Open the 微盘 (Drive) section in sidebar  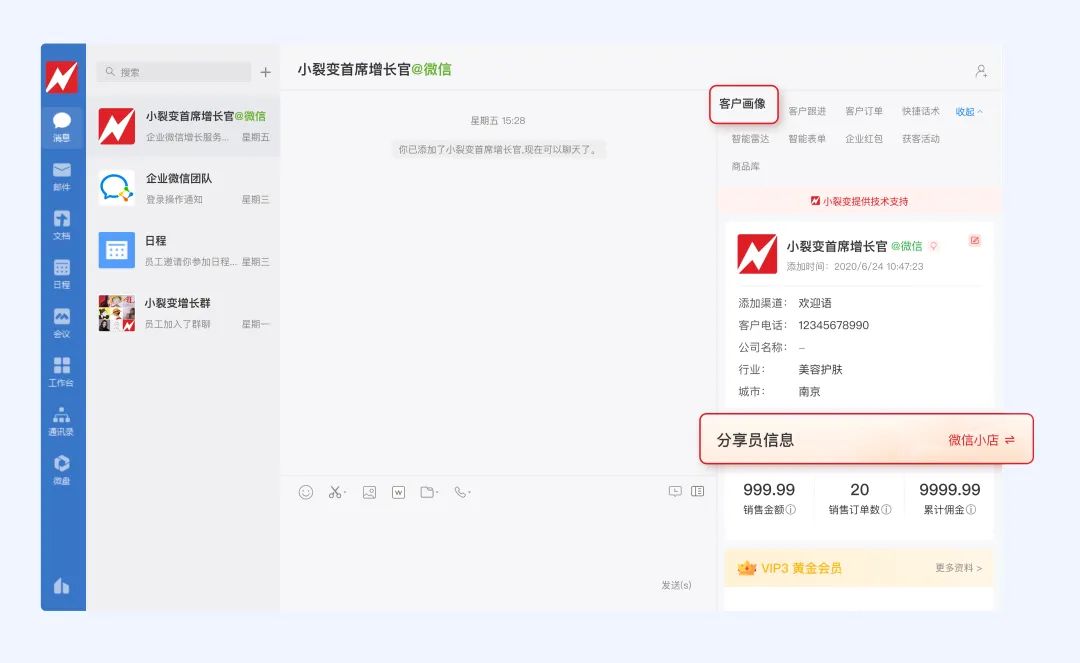pos(63,466)
